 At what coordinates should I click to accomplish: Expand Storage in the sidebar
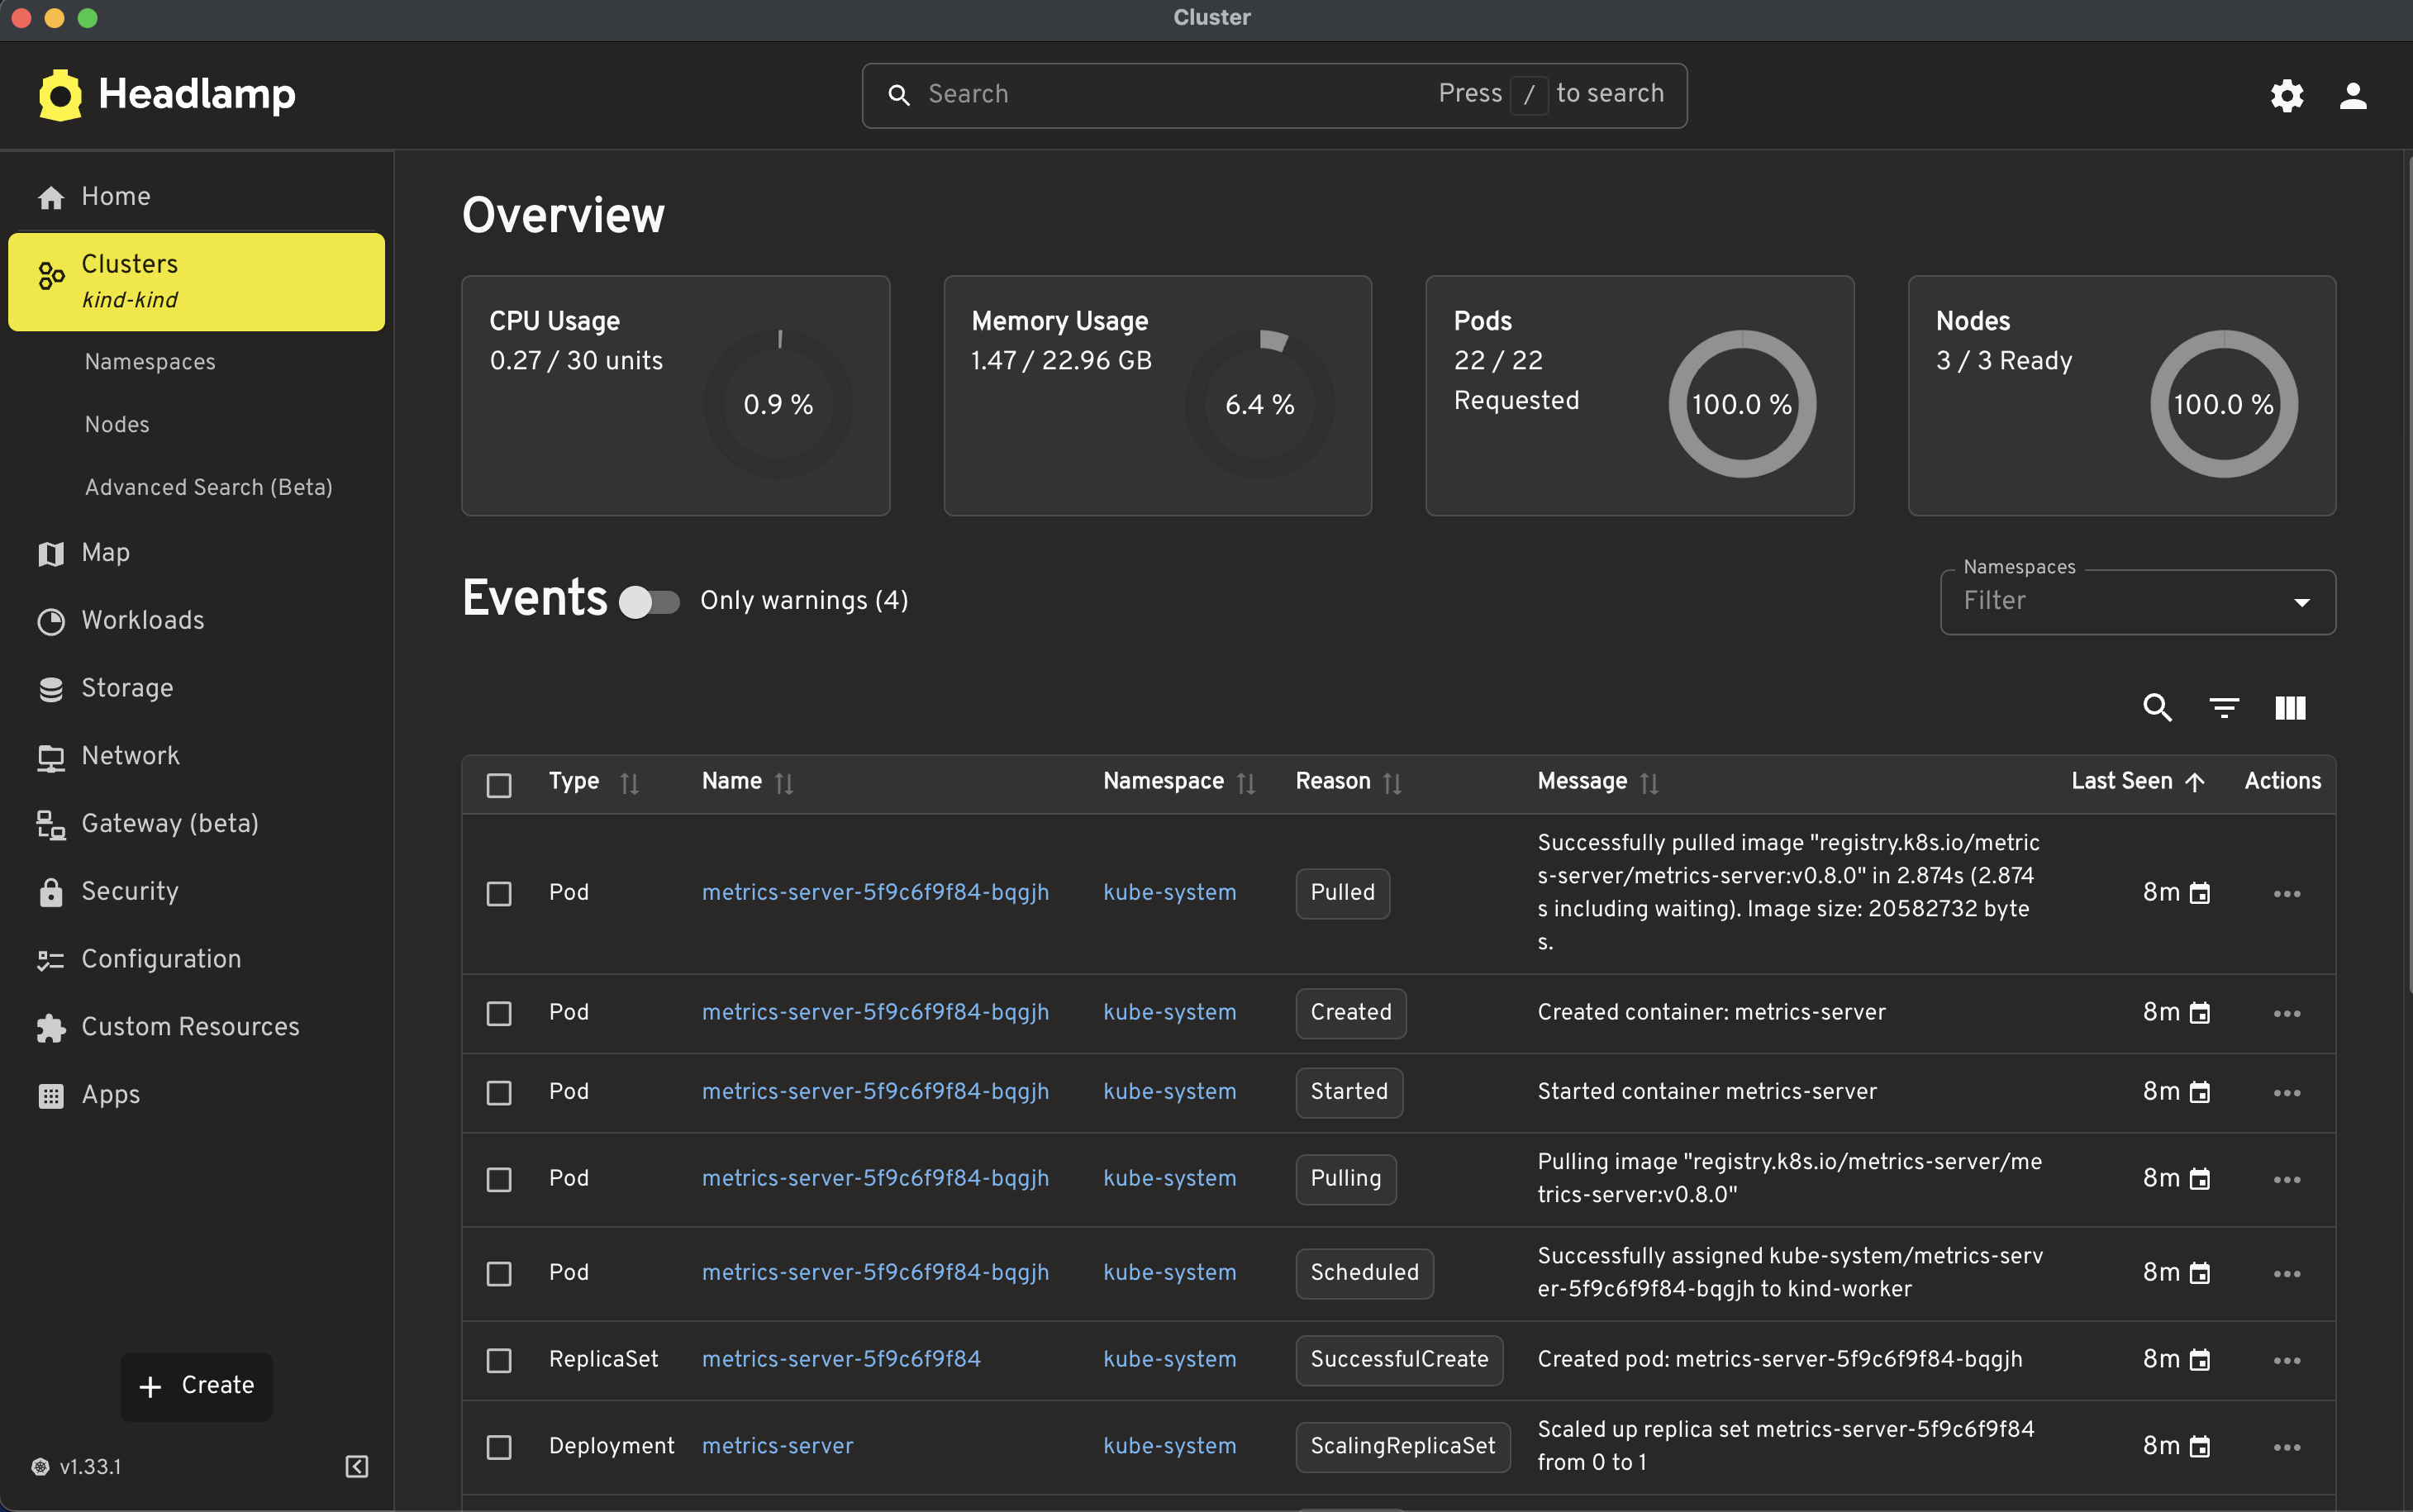click(196, 689)
